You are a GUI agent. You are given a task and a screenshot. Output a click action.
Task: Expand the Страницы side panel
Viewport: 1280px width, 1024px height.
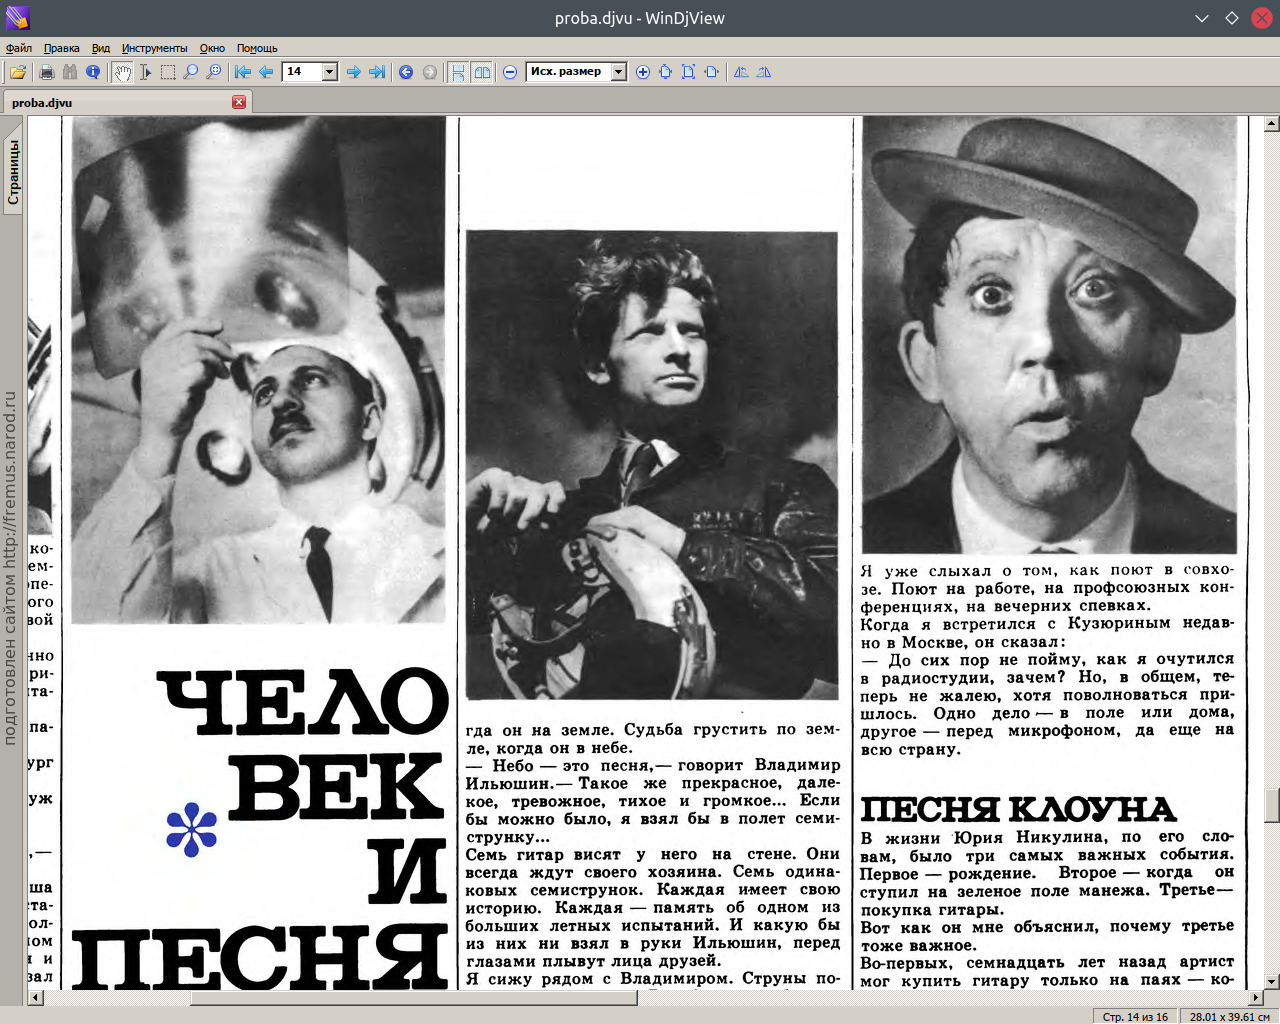click(13, 172)
